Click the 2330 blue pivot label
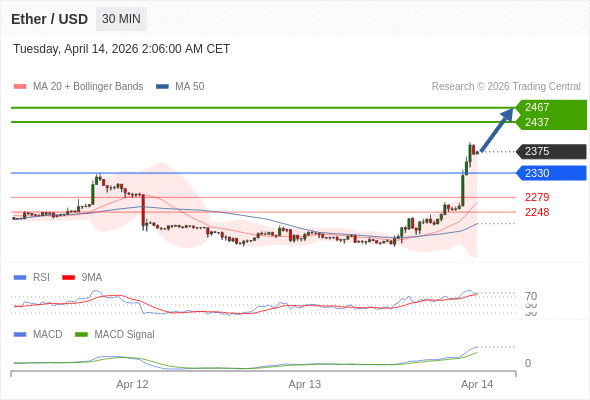The width and height of the screenshot is (590, 400). pyautogui.click(x=551, y=173)
